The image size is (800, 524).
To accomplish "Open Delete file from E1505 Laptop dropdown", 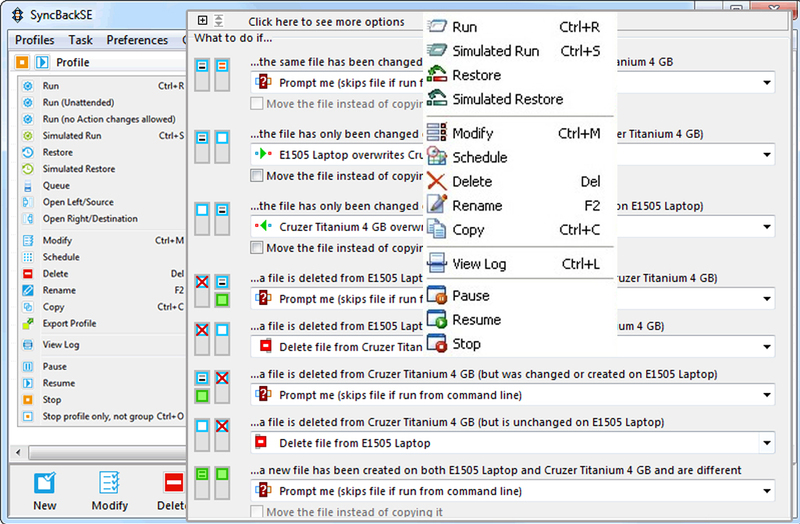I will point(767,443).
